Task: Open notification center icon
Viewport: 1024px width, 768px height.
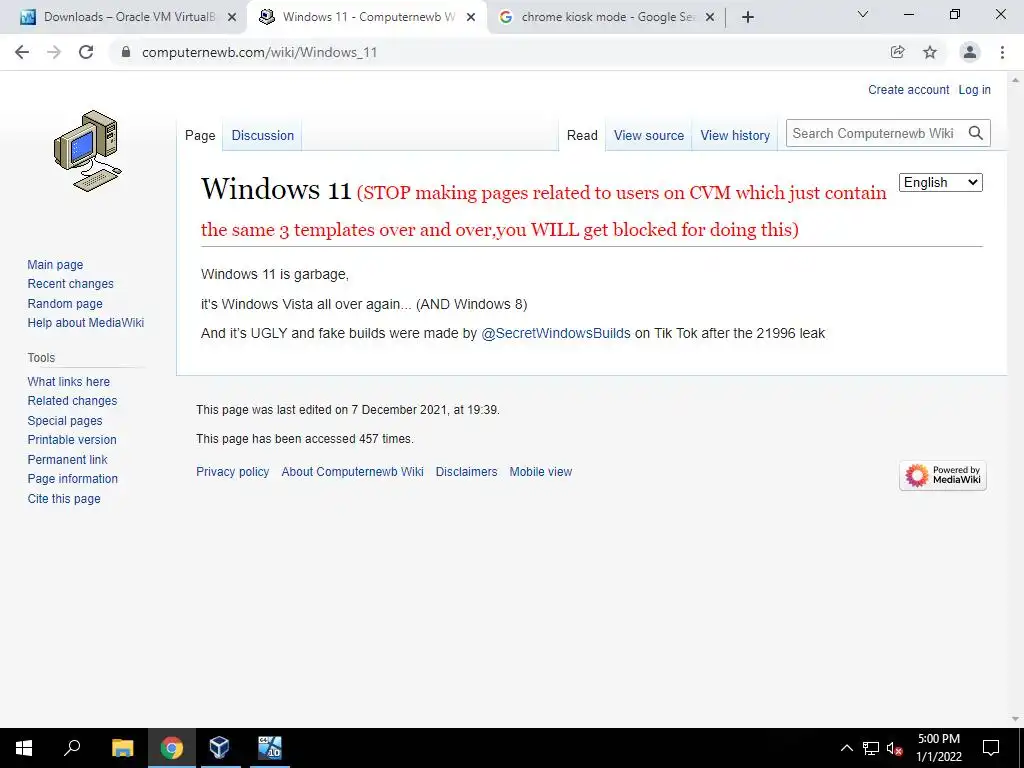Action: tap(991, 748)
